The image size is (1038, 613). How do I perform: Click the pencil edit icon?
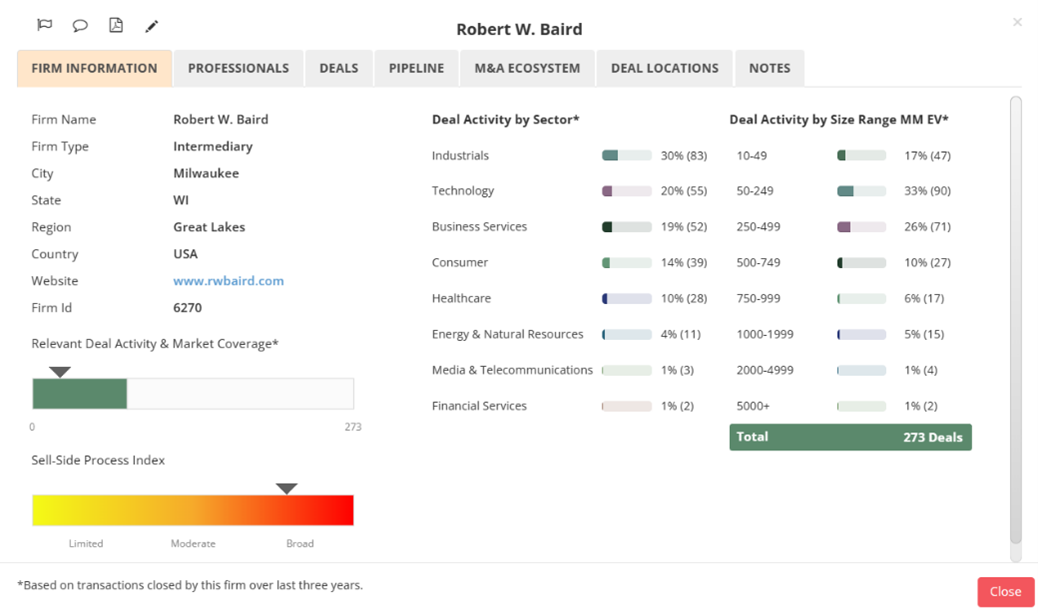click(x=152, y=26)
